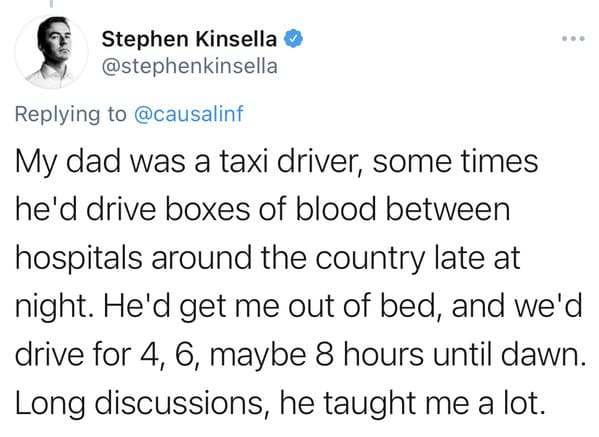Click the line 'he'd drive boxes of blood between'
This screenshot has height=437, width=599.
click(x=263, y=209)
